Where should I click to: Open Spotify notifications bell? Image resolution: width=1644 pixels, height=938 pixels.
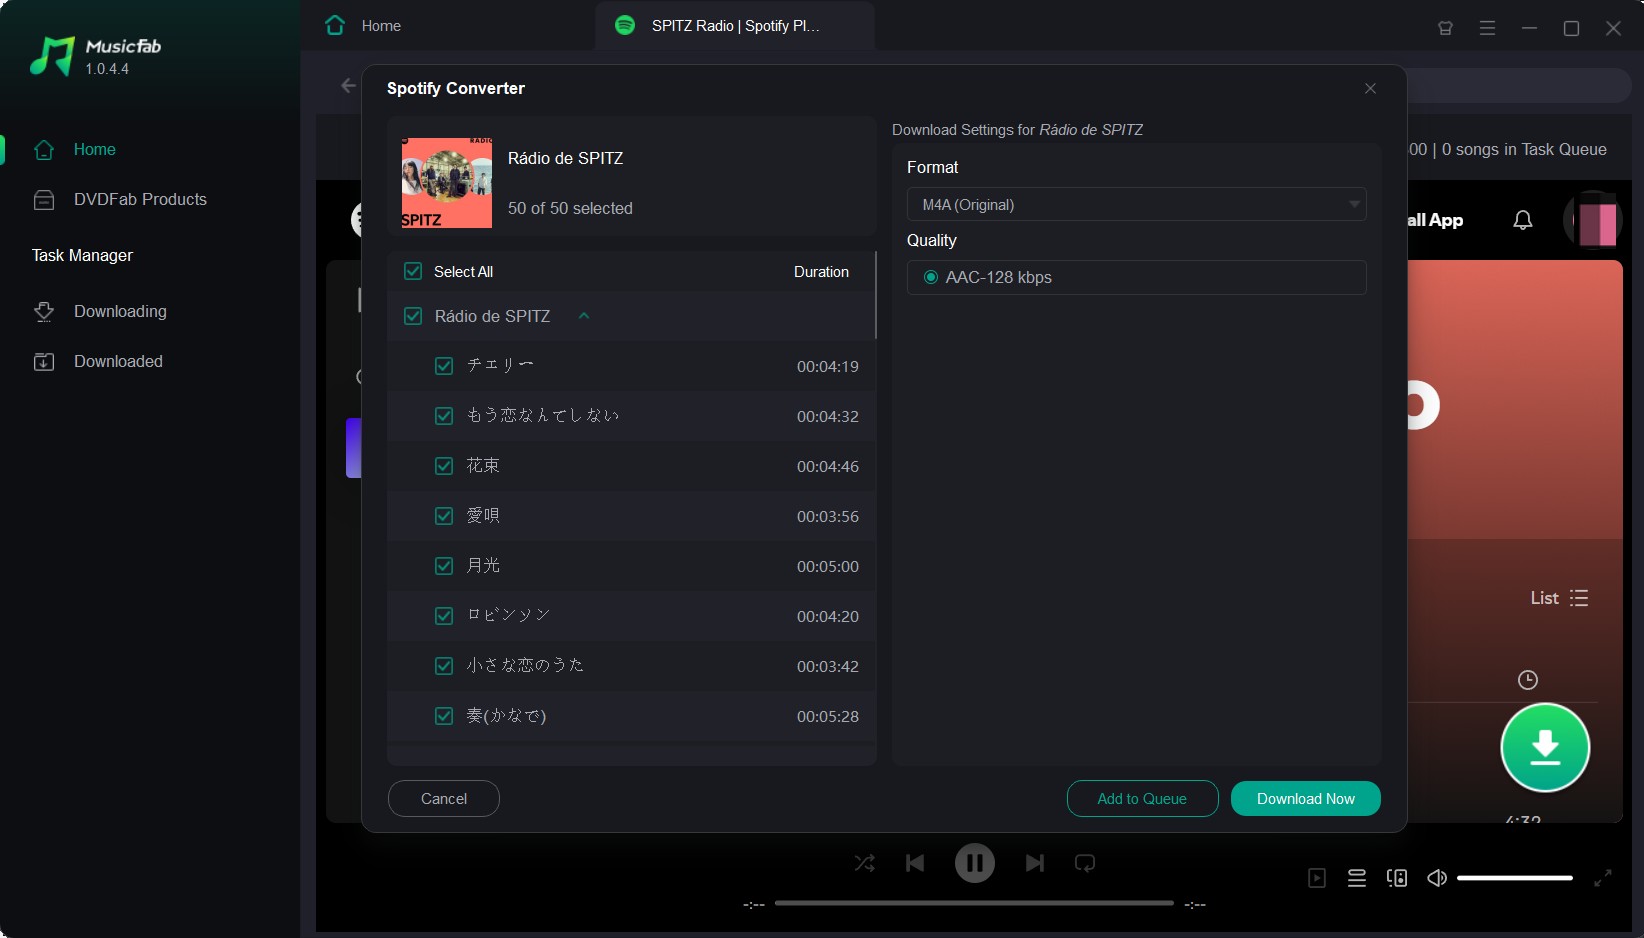coord(1522,220)
